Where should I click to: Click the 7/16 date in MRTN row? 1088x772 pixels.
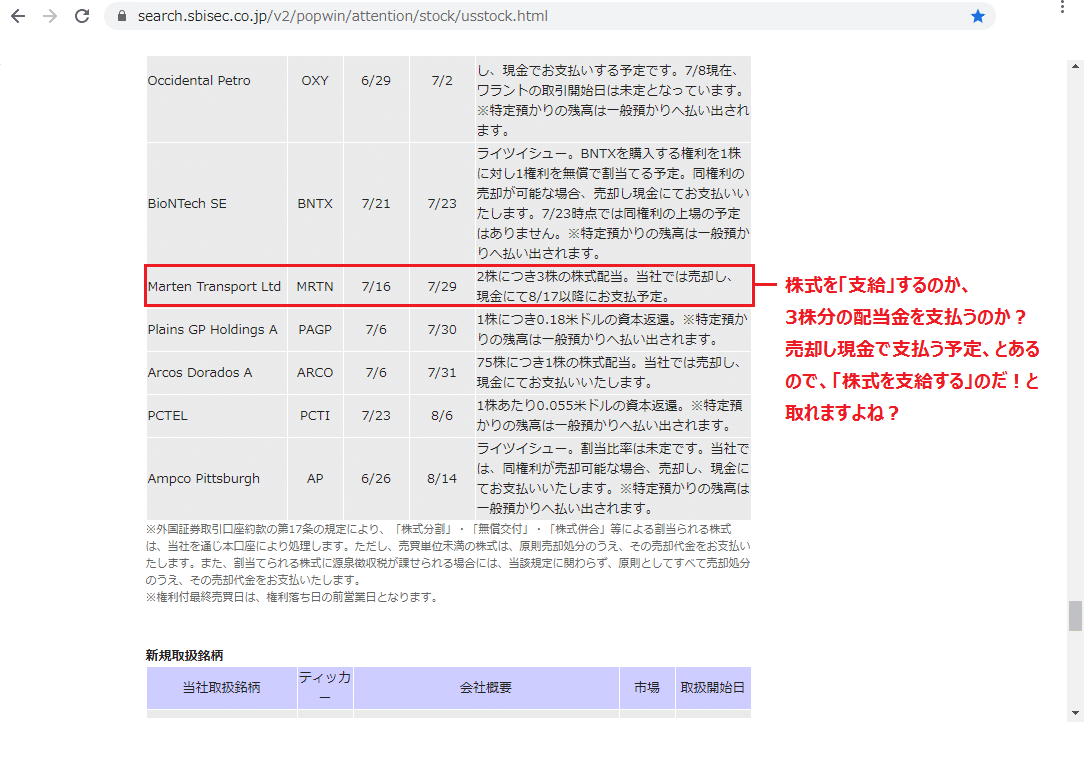coord(376,286)
